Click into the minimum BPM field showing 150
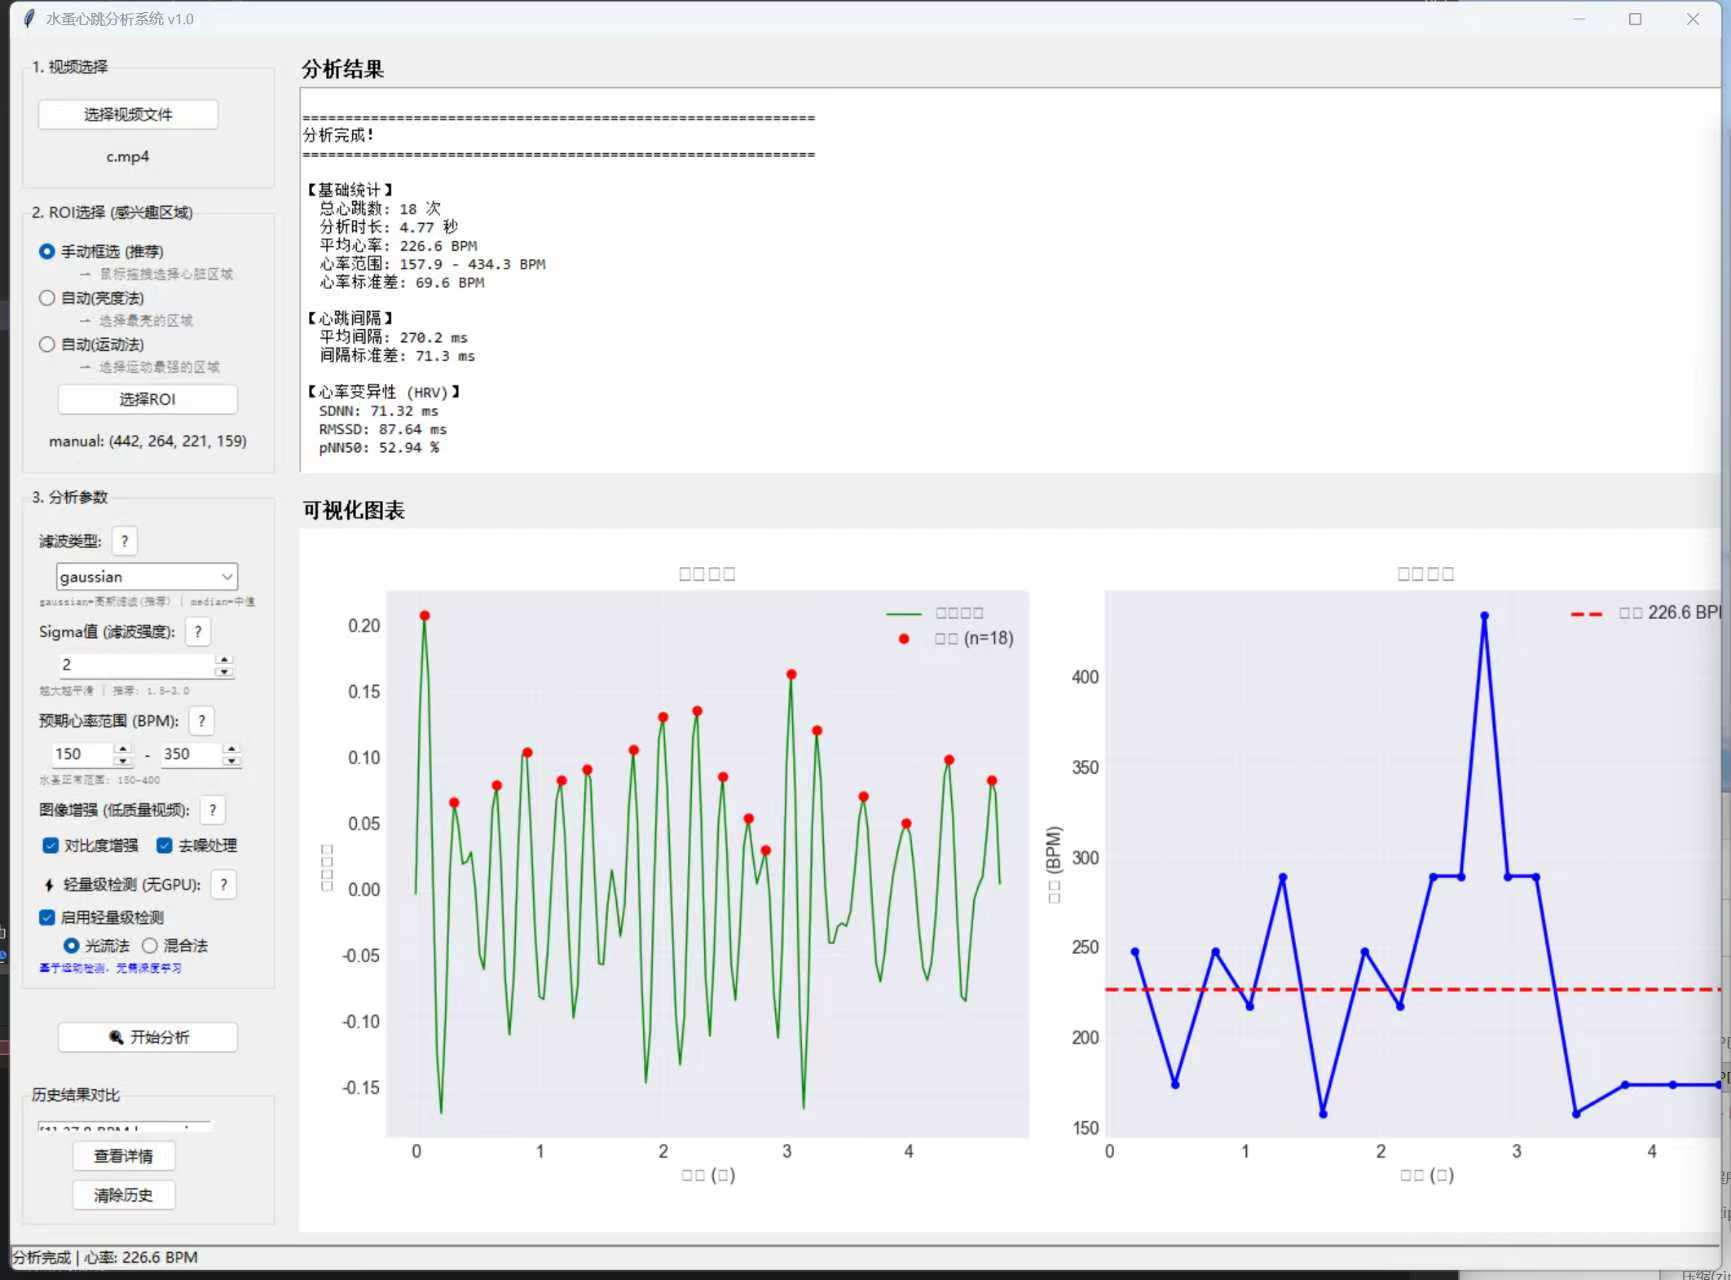Image resolution: width=1731 pixels, height=1280 pixels. tap(82, 754)
